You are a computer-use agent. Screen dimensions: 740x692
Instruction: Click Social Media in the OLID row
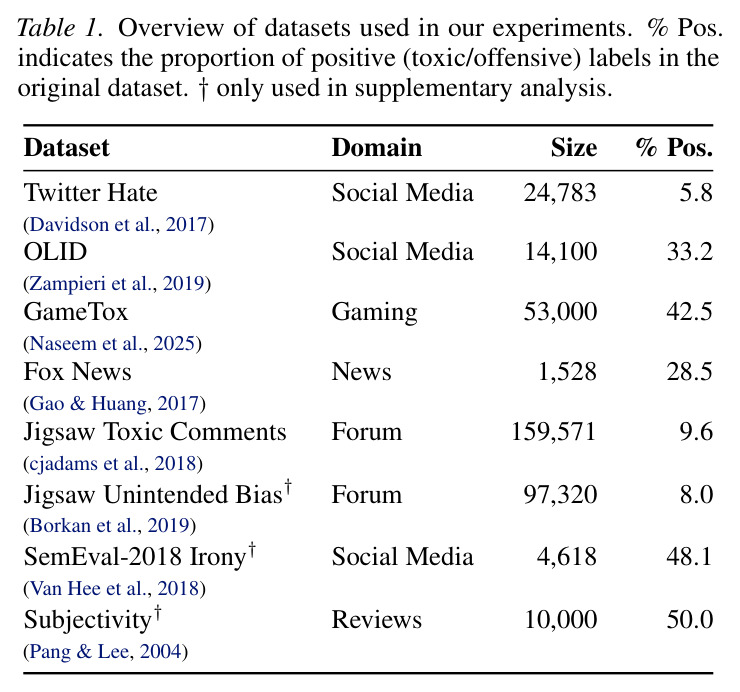pyautogui.click(x=403, y=252)
